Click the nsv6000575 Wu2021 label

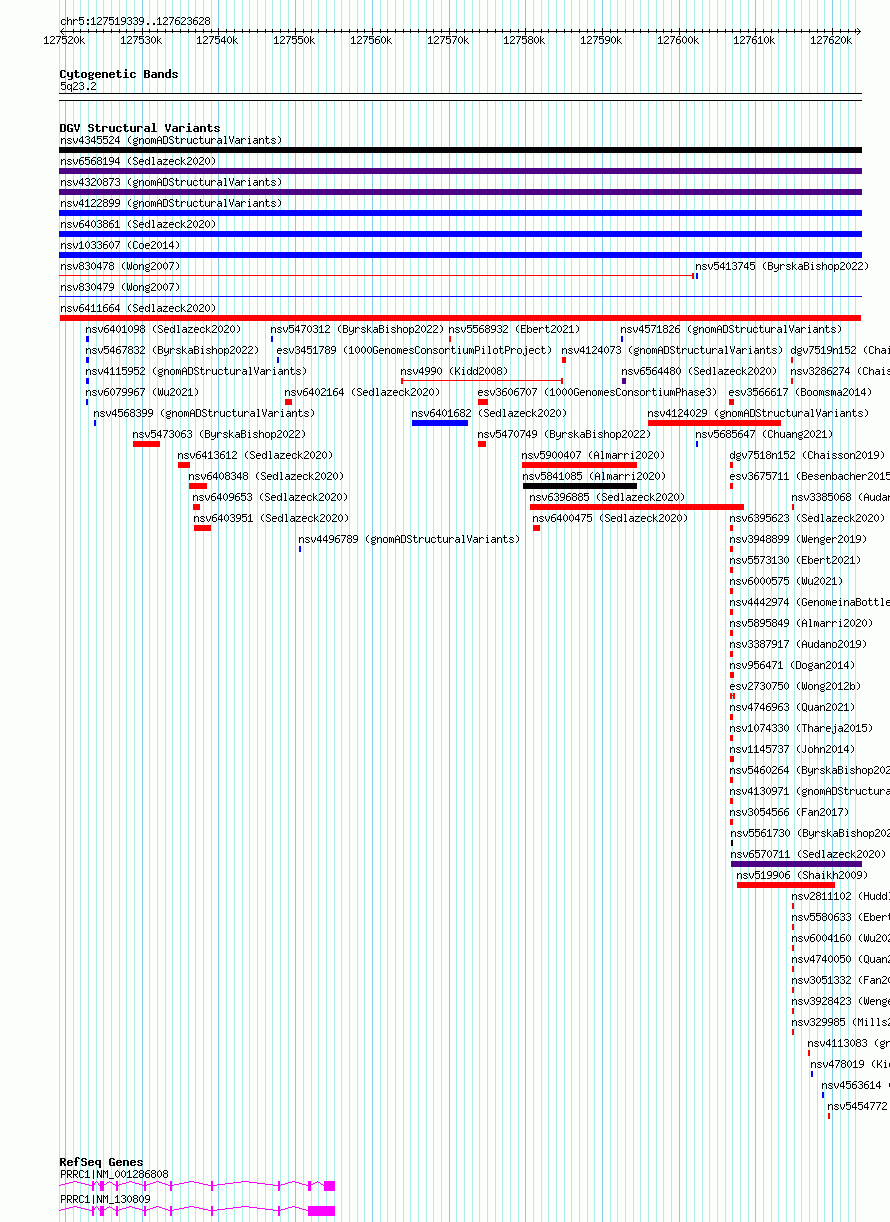tap(786, 581)
